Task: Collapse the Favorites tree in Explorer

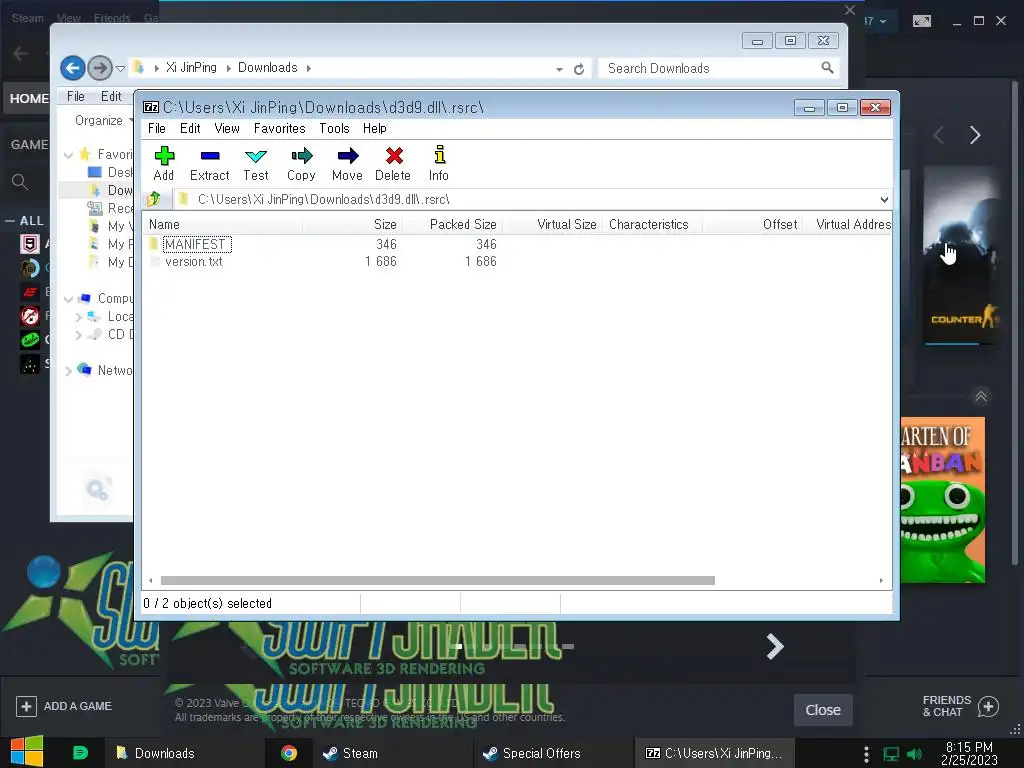Action: [69, 155]
